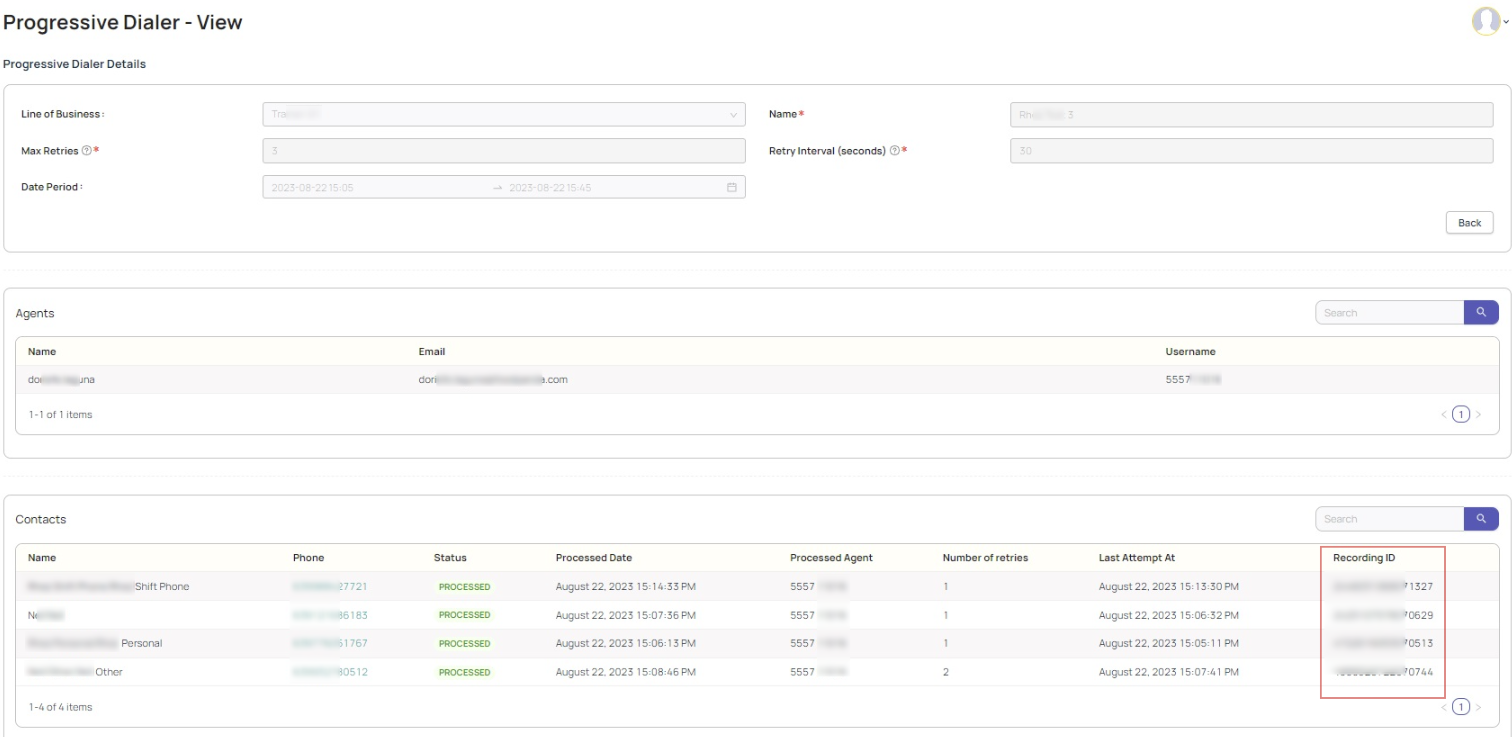Click the '1-4 of 4 items' label
Image resolution: width=1512 pixels, height=737 pixels.
coord(60,707)
